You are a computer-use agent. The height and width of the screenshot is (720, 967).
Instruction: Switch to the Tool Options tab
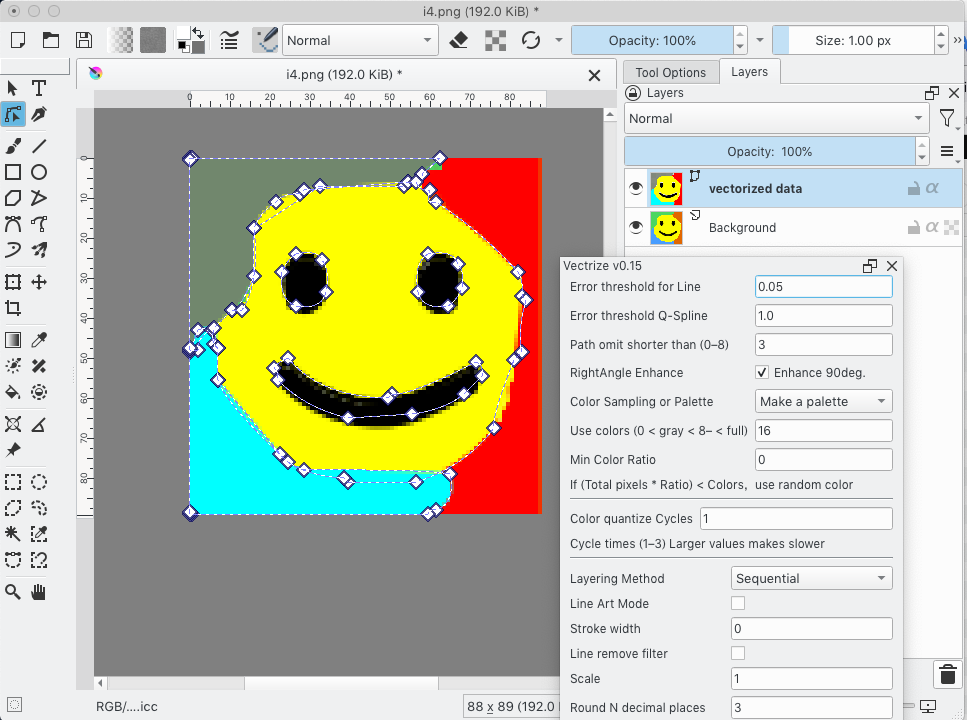[x=670, y=72]
